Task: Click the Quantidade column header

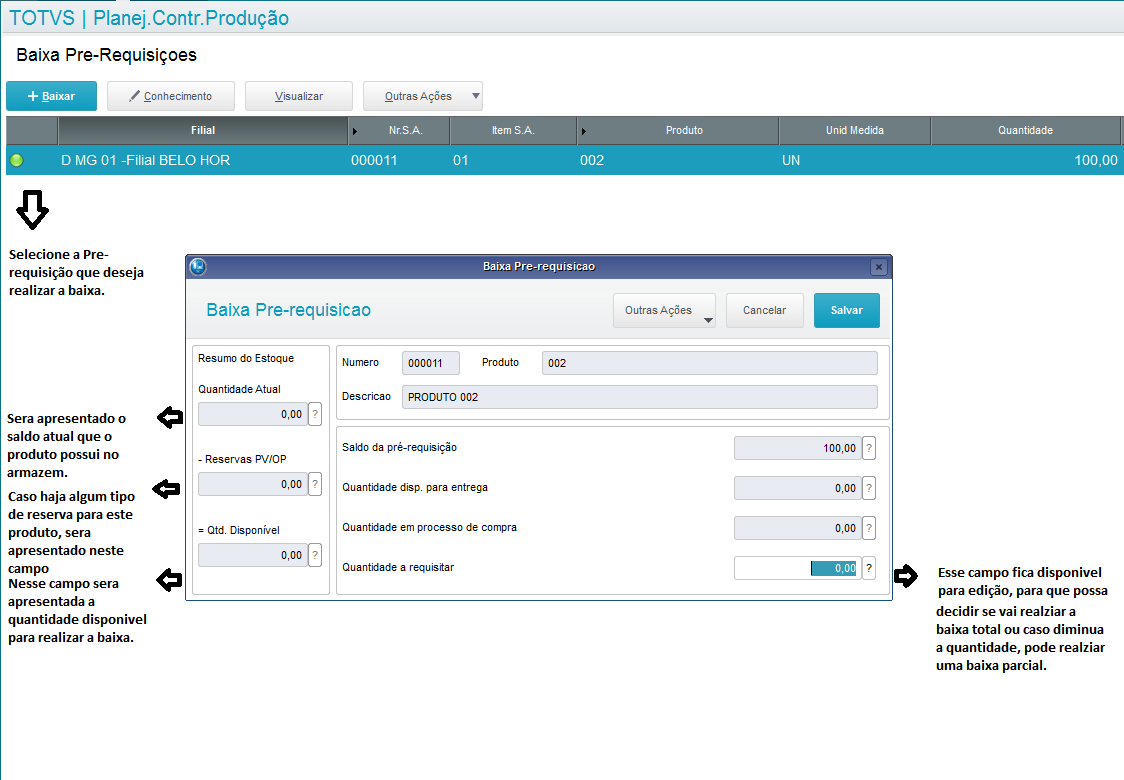Action: pyautogui.click(x=1025, y=130)
